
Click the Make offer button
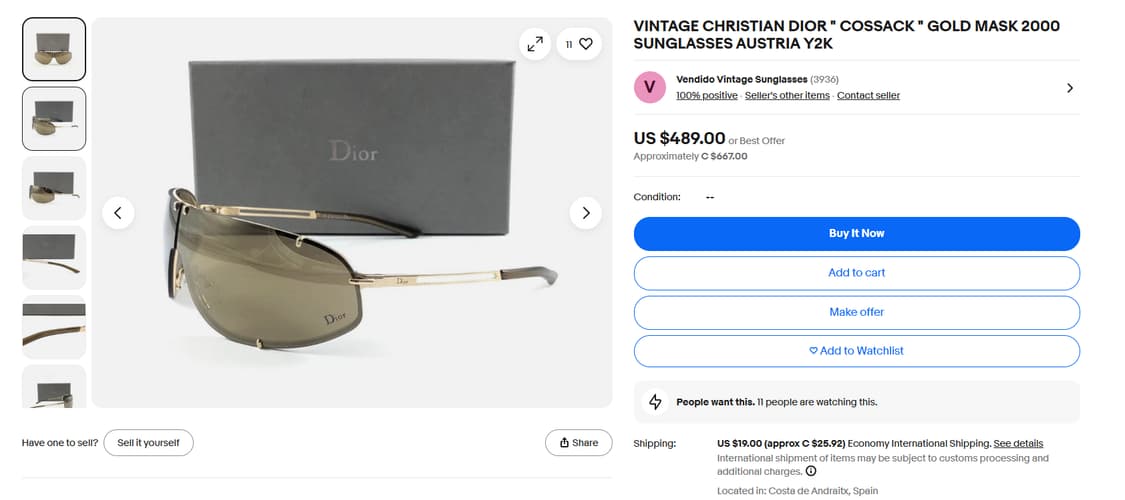point(857,312)
